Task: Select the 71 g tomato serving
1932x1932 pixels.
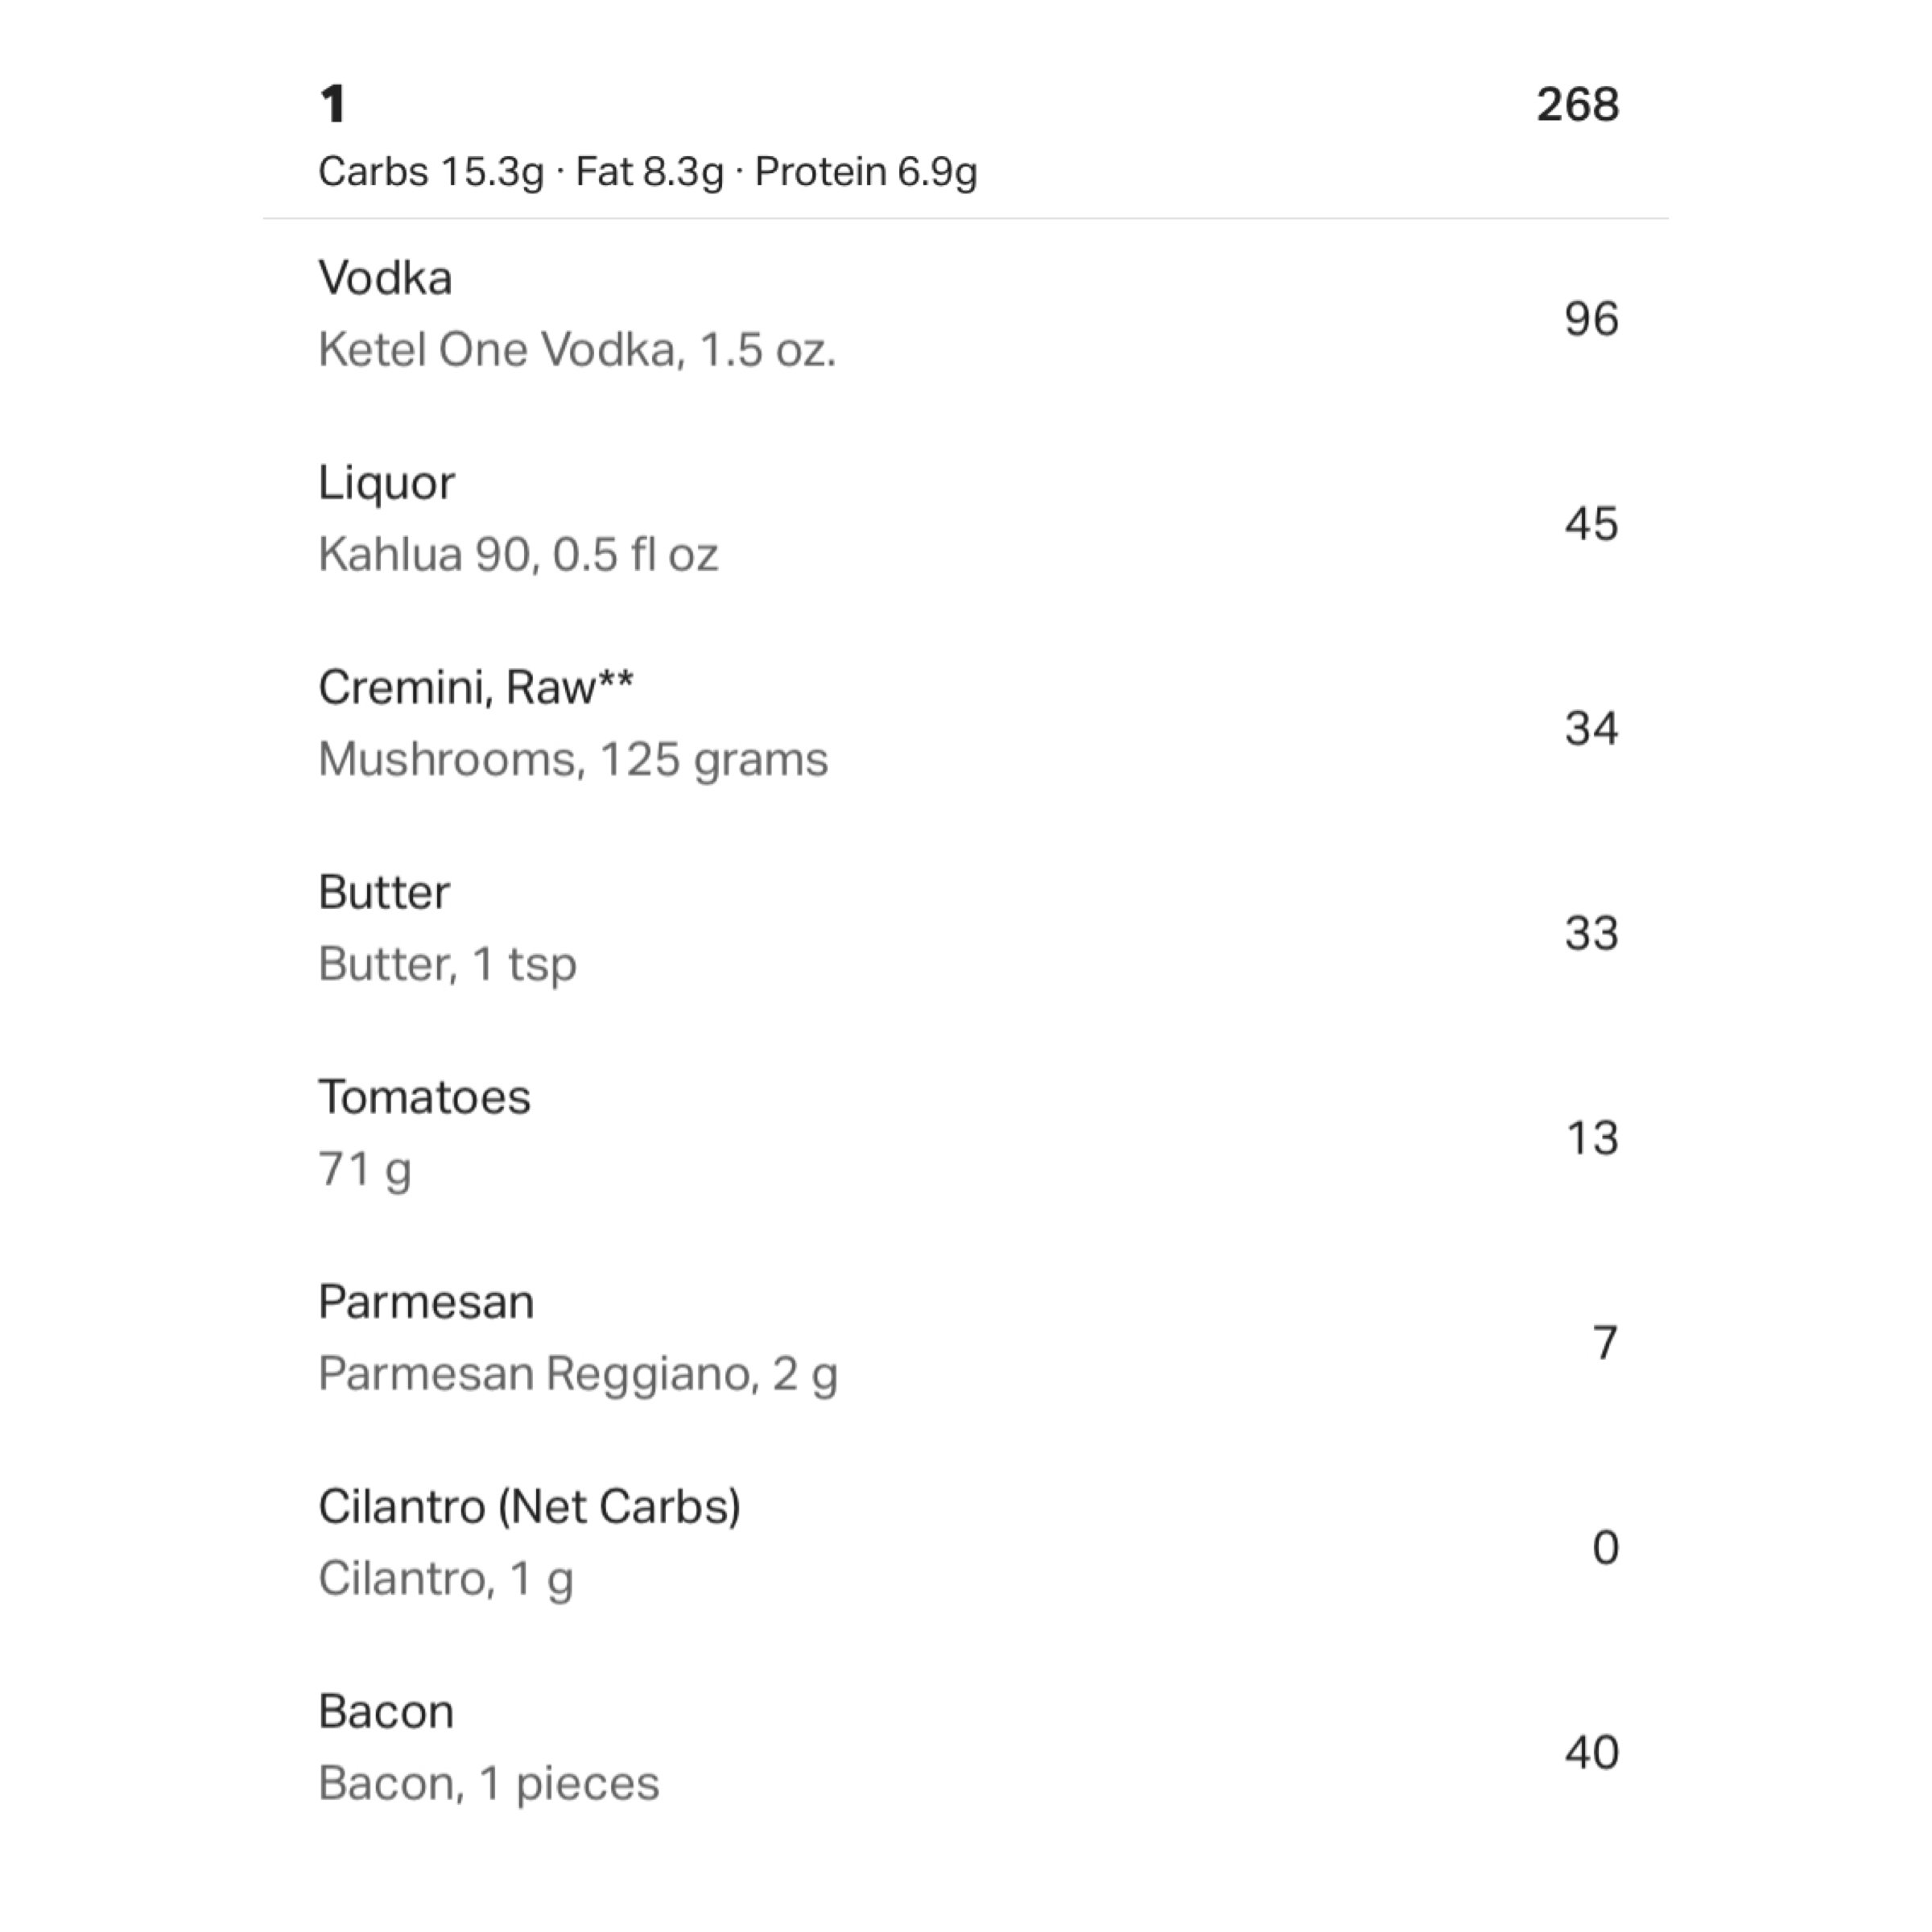Action: [365, 1170]
